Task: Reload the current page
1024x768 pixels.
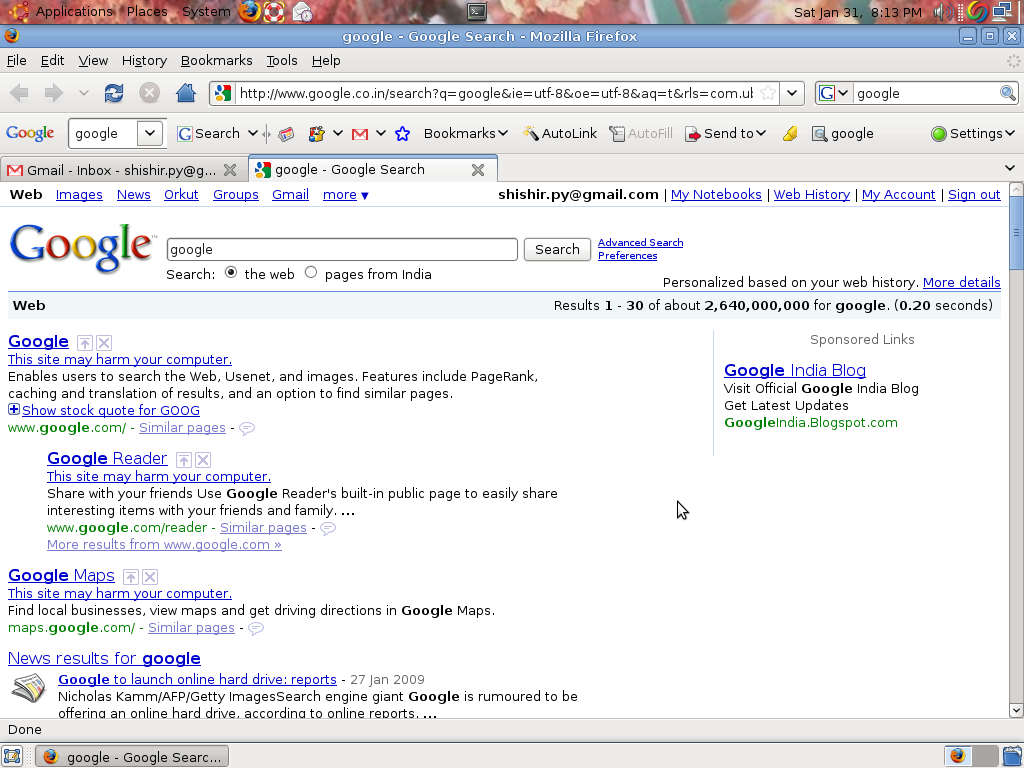Action: [114, 93]
